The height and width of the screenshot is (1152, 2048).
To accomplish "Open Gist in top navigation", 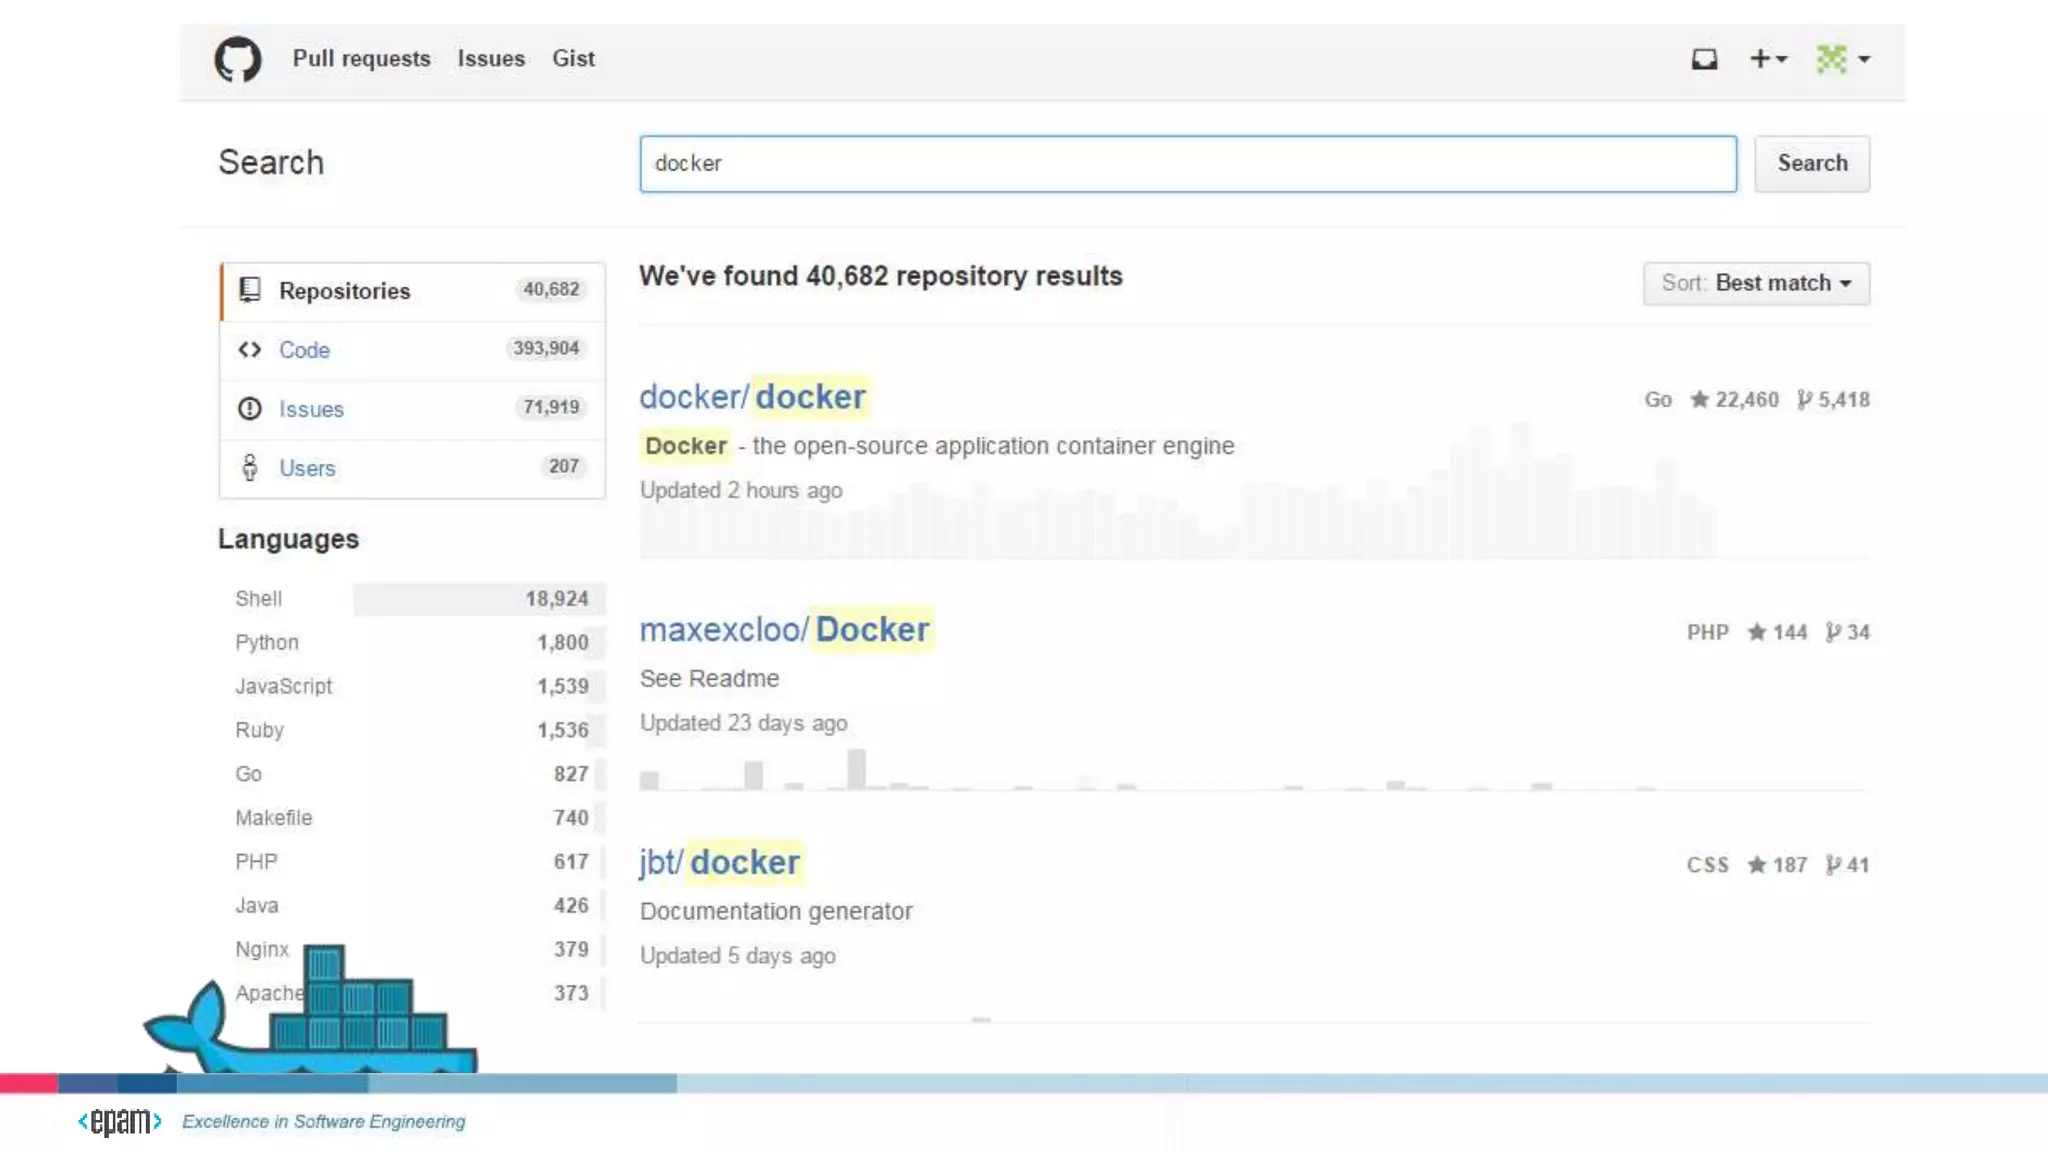I will [573, 59].
